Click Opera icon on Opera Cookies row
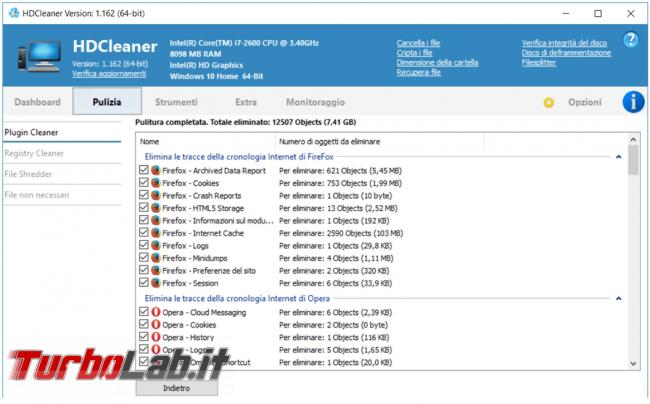Screen dimensions: 650x404 [x=155, y=324]
